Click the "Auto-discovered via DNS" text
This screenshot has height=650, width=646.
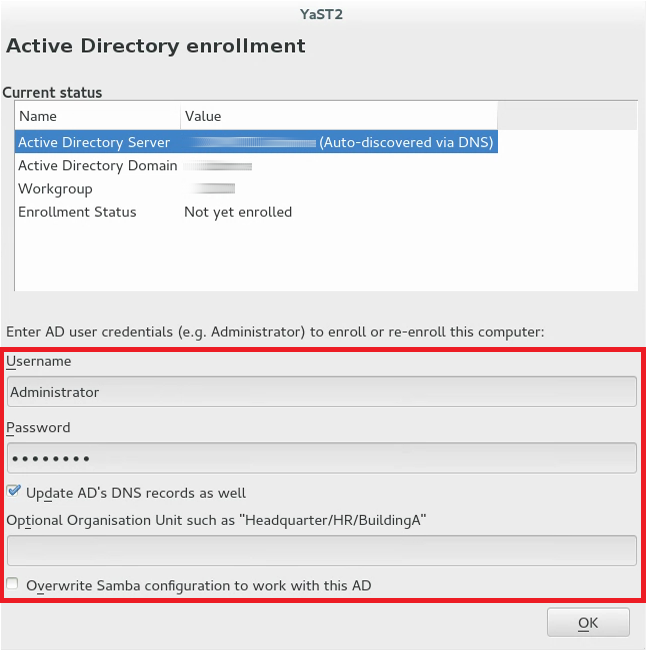pyautogui.click(x=406, y=142)
